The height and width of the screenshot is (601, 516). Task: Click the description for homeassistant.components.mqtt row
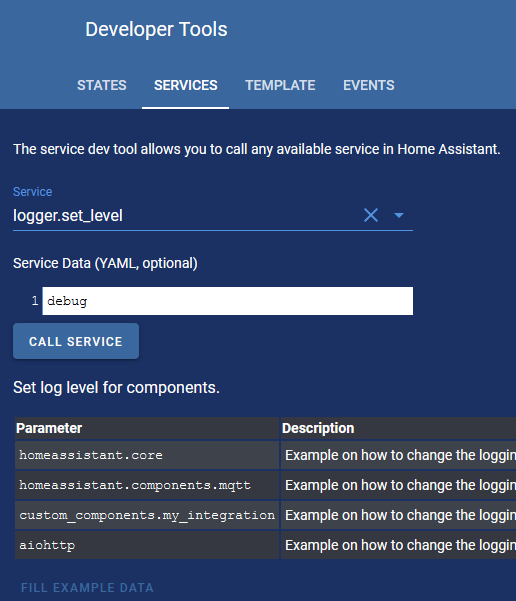(x=400, y=485)
